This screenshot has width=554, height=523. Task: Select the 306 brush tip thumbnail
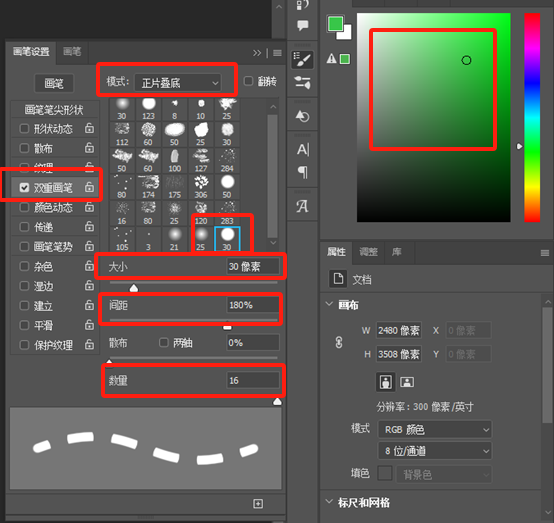[x=201, y=187]
